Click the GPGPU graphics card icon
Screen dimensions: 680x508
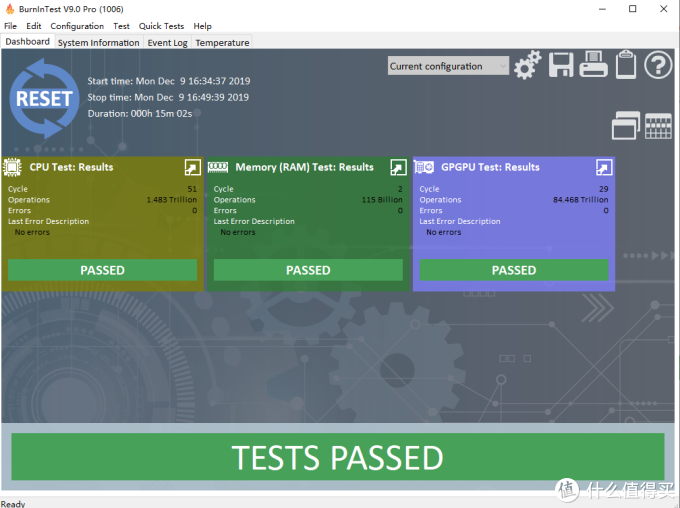click(424, 167)
